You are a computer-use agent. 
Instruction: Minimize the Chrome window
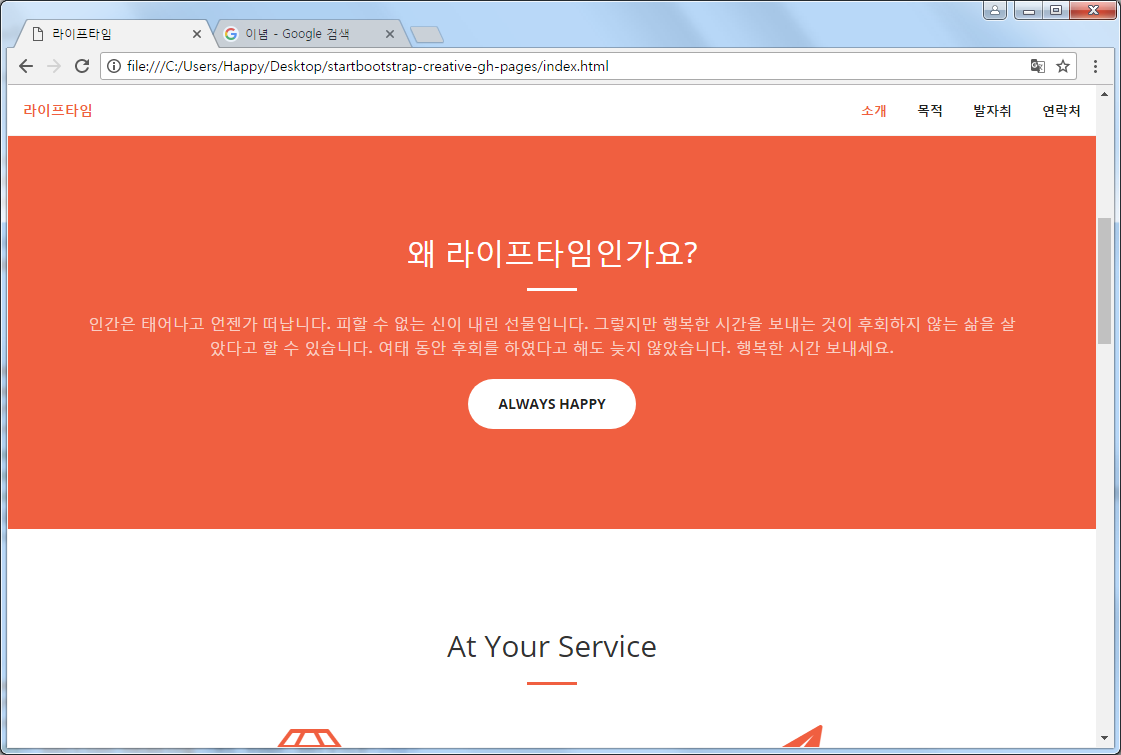tap(1028, 10)
